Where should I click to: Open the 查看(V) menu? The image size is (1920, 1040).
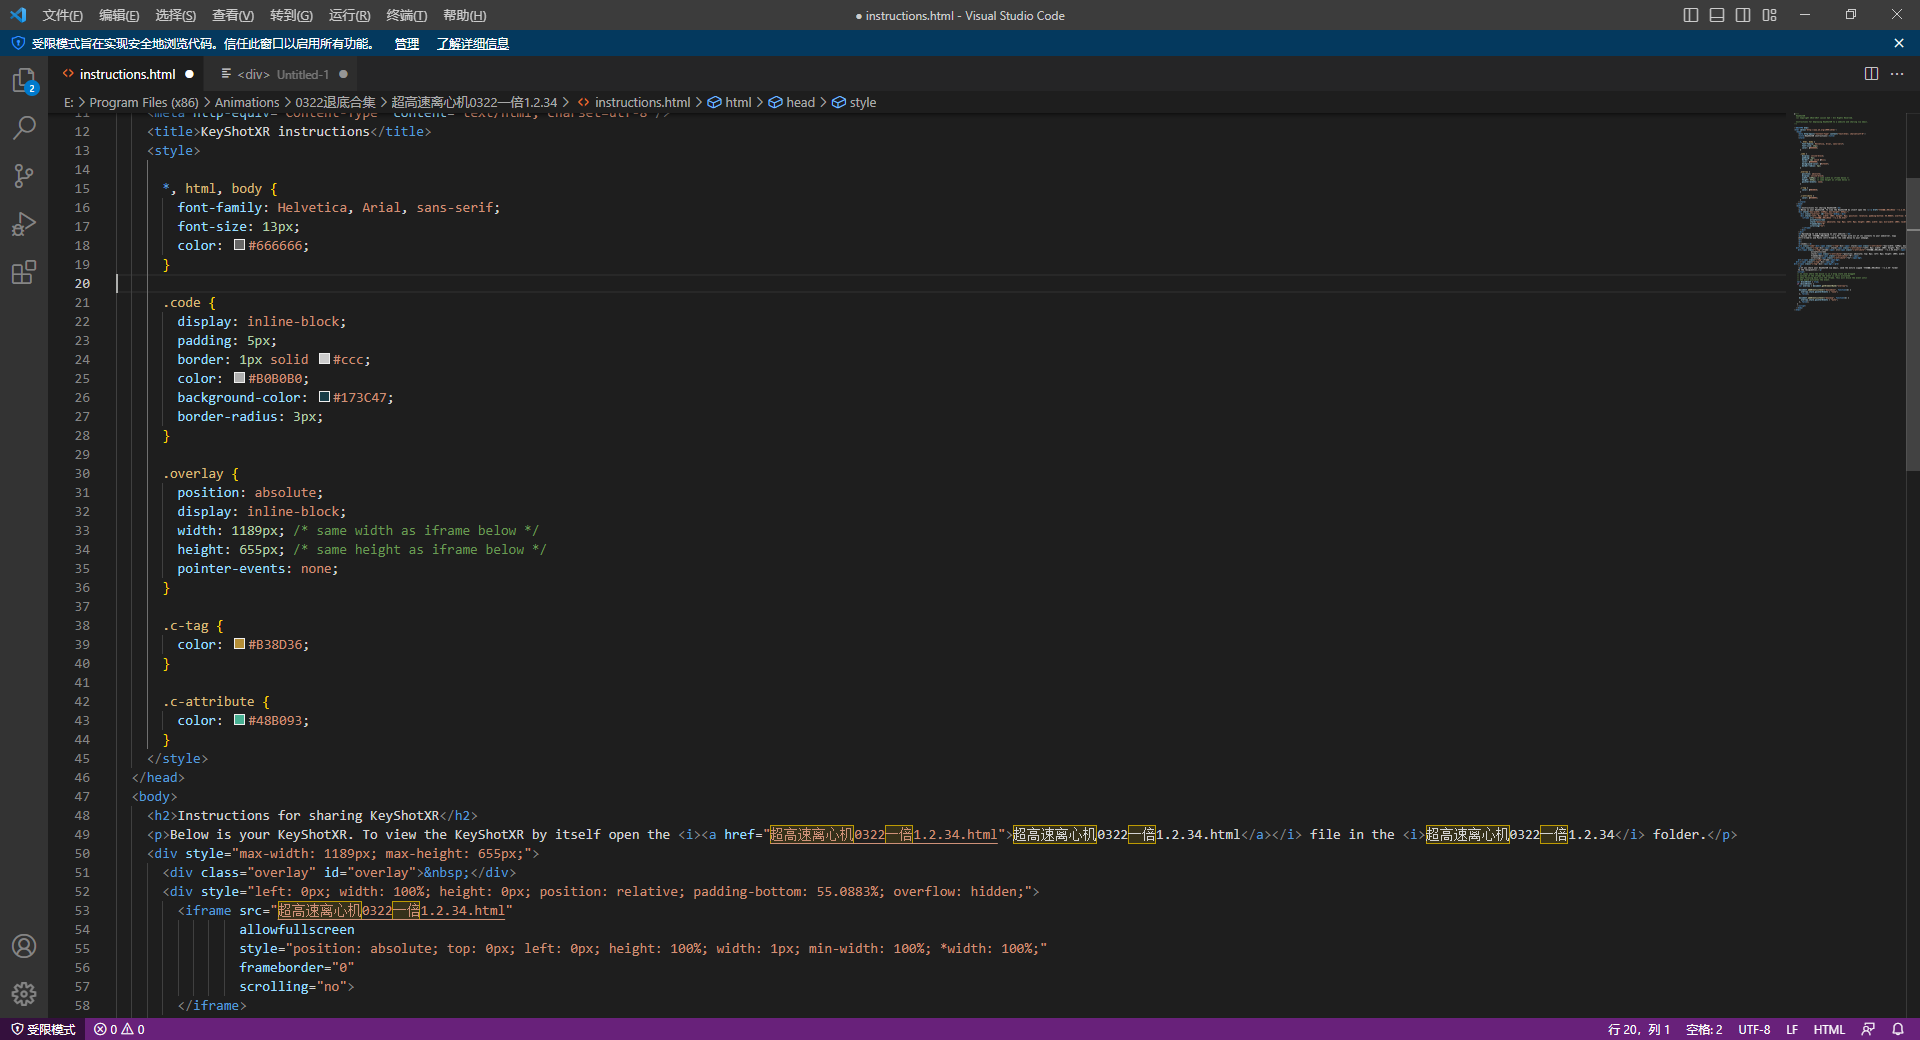click(233, 15)
